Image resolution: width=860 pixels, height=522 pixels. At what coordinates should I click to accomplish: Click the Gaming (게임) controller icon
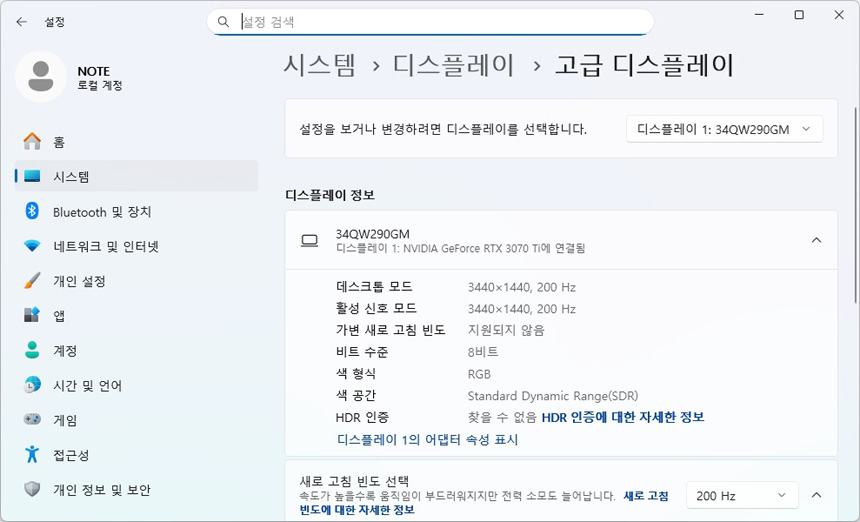click(32, 420)
